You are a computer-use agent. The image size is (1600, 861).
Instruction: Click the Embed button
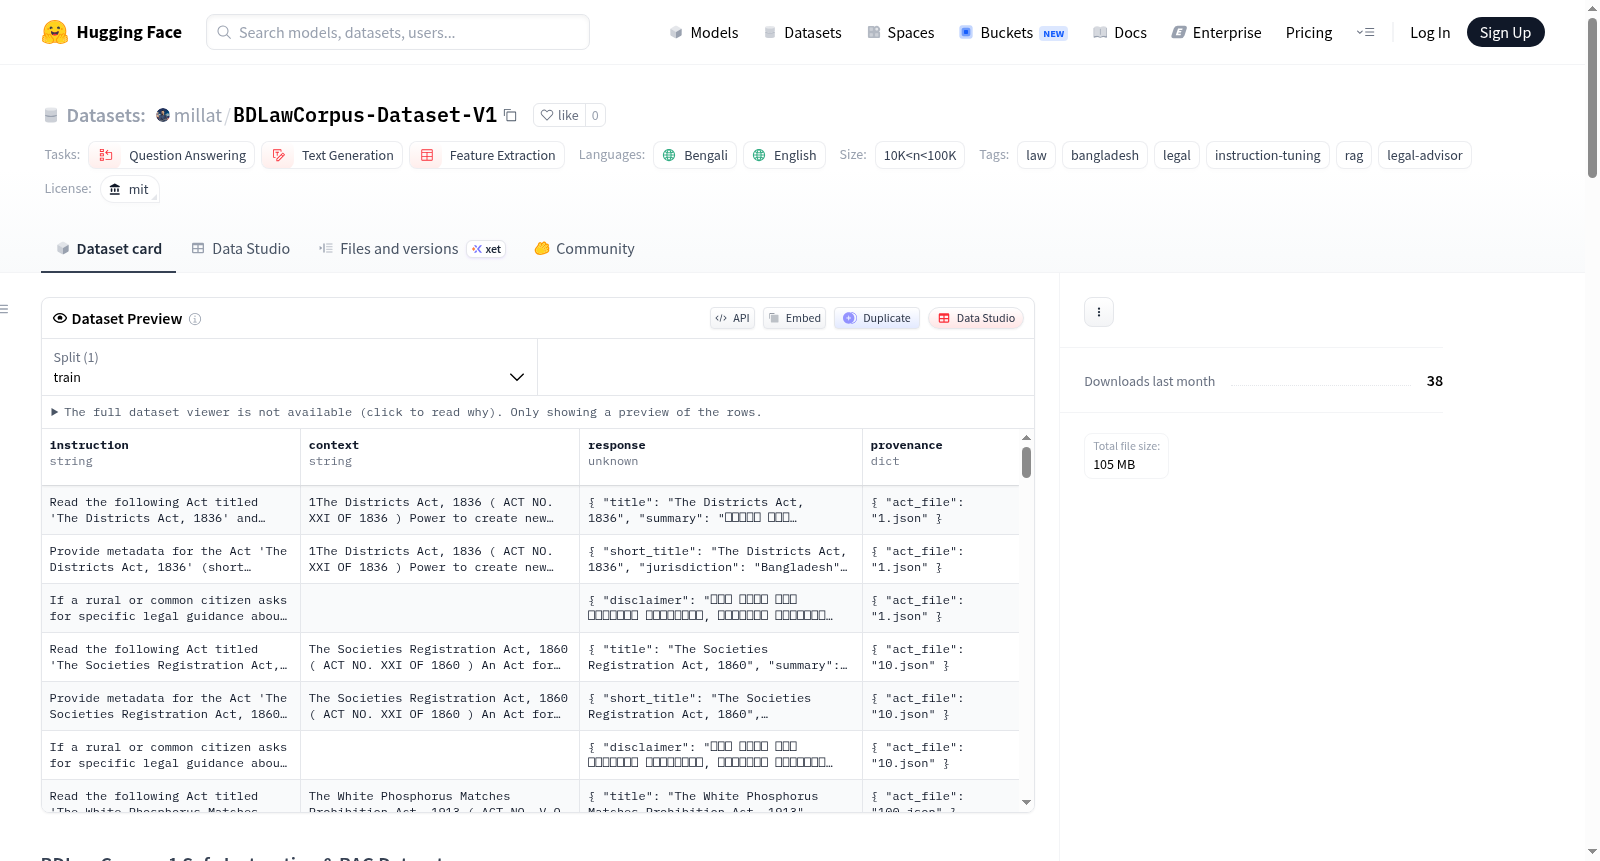click(x=795, y=318)
